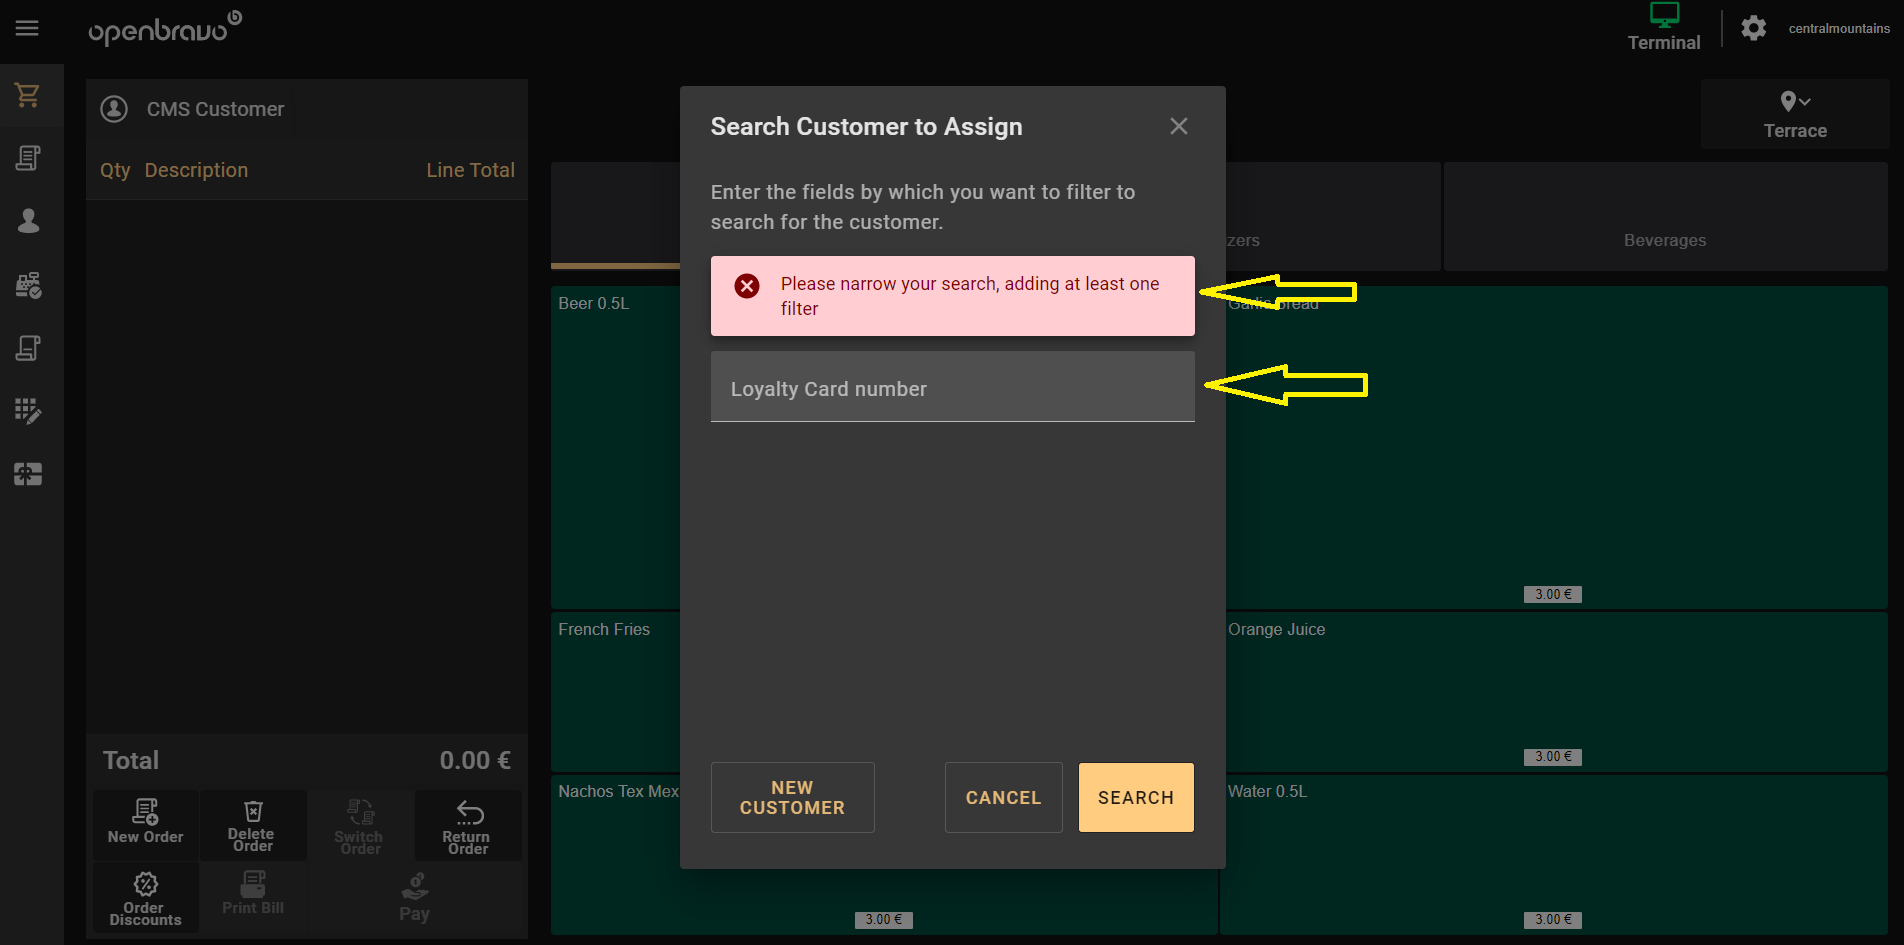Click the Terminal status monitor icon

click(1664, 15)
